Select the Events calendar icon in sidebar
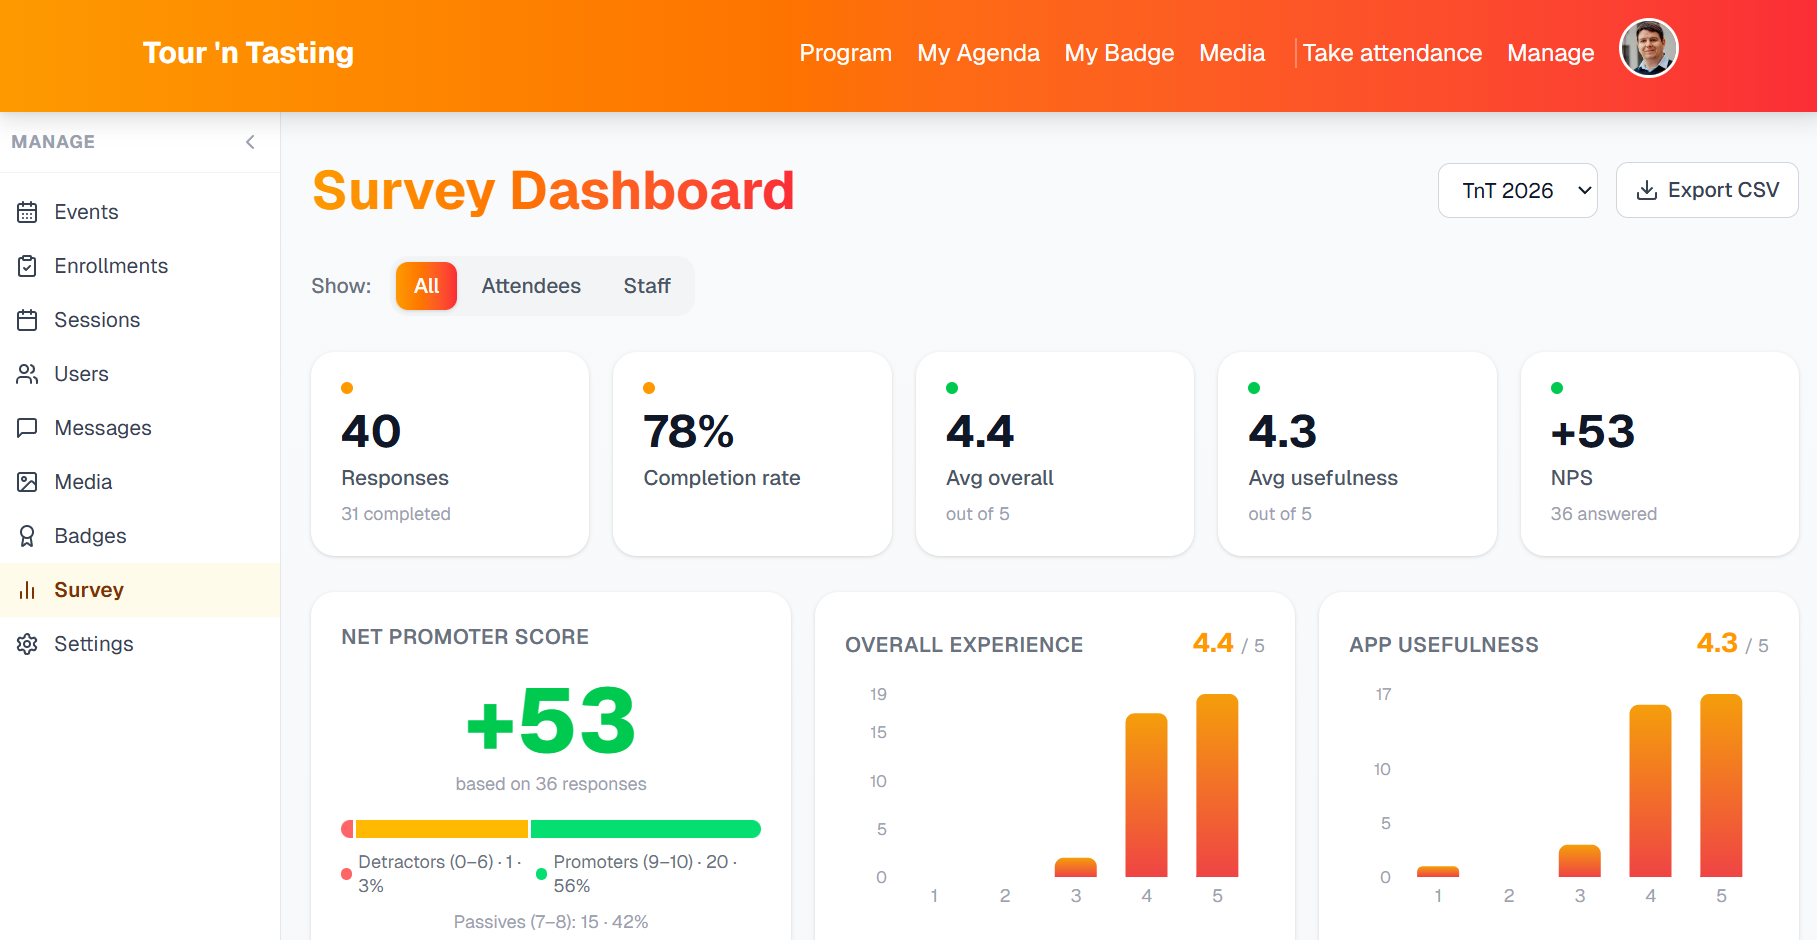This screenshot has height=940, width=1817. point(27,211)
